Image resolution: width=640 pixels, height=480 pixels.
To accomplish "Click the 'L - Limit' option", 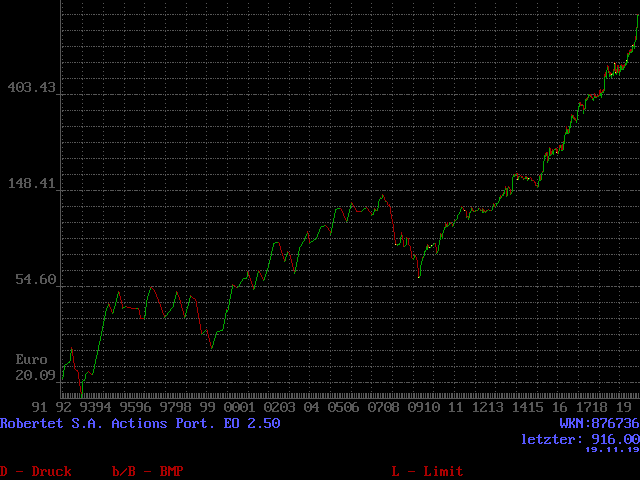I will point(427,471).
